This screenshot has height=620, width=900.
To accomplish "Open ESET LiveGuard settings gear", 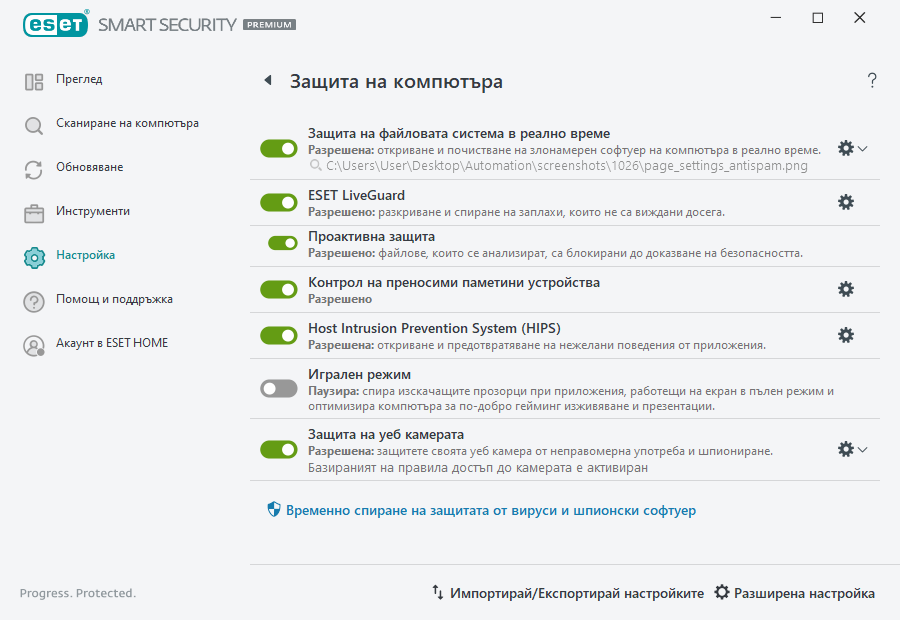I will 846,202.
